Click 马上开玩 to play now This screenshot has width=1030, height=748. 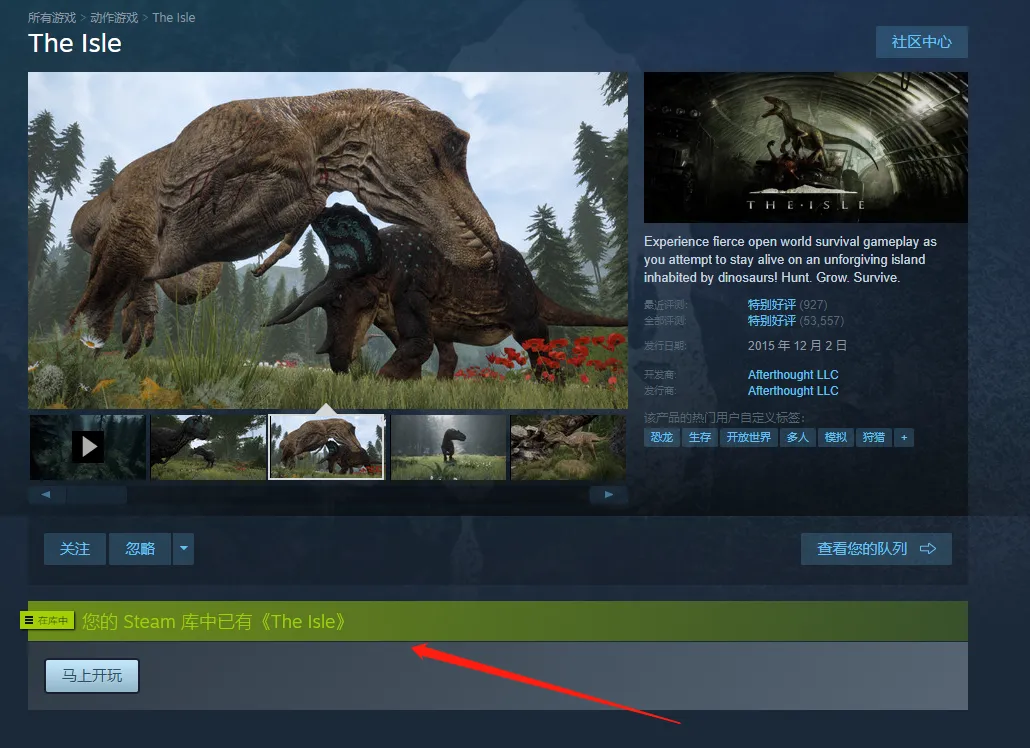click(x=92, y=676)
